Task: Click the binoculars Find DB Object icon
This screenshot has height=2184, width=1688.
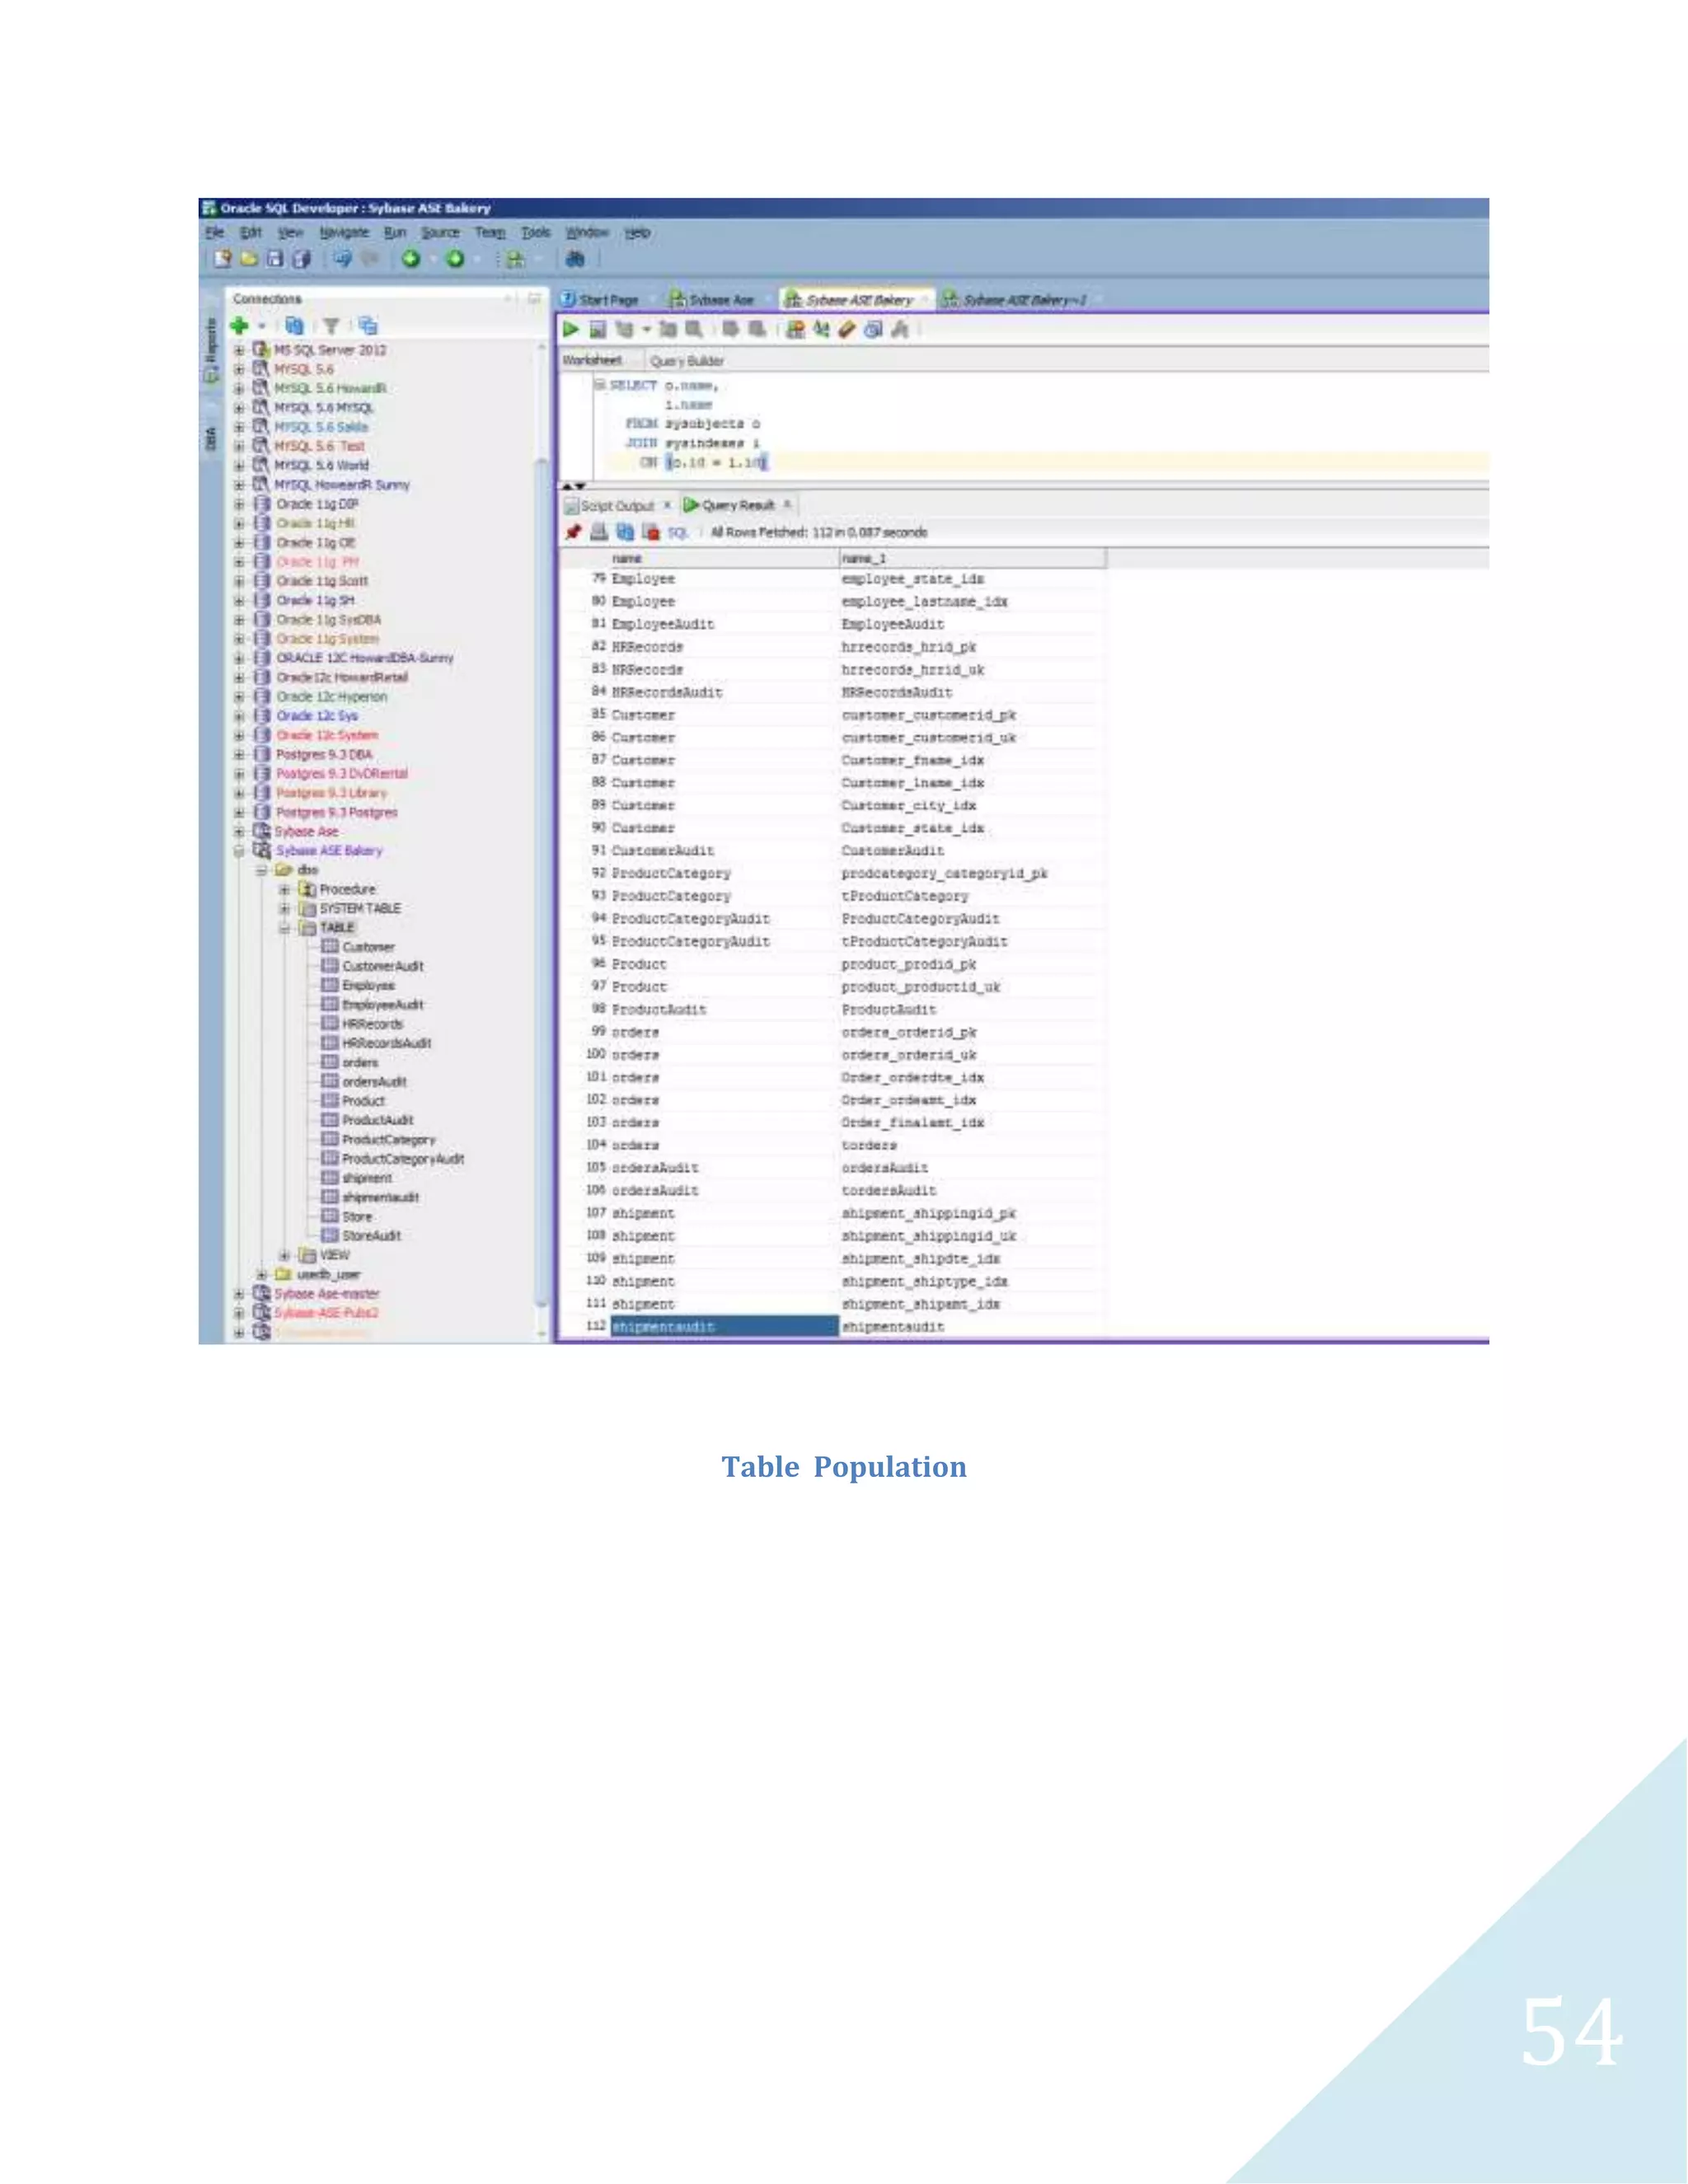Action: point(575,259)
